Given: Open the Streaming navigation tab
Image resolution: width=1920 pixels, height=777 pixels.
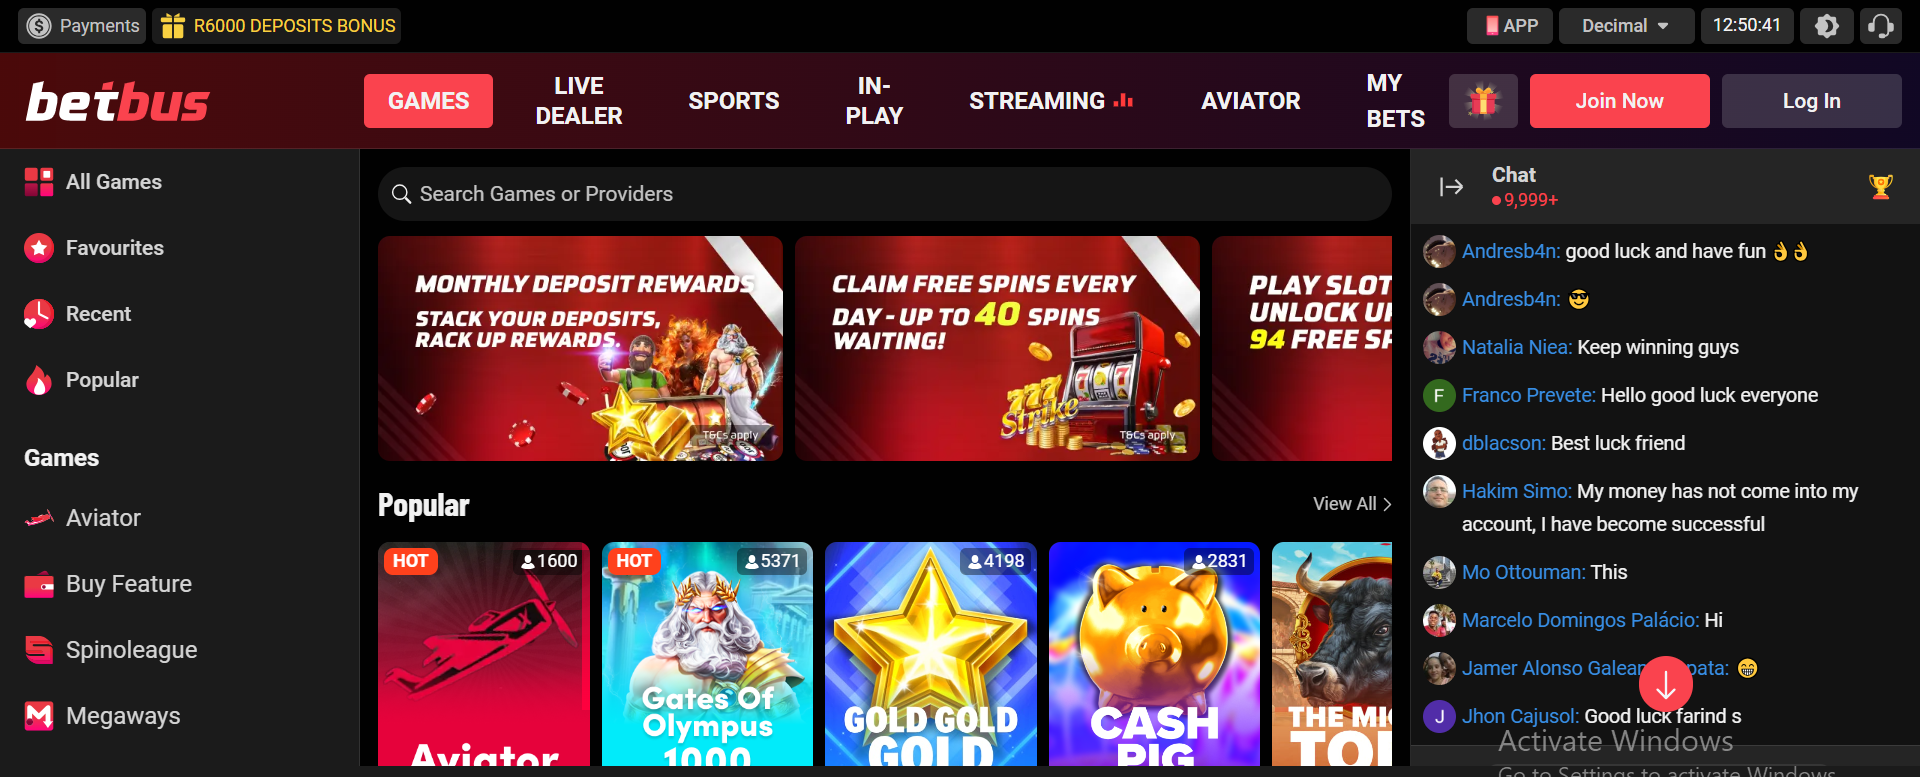Looking at the screenshot, I should pos(1051,101).
